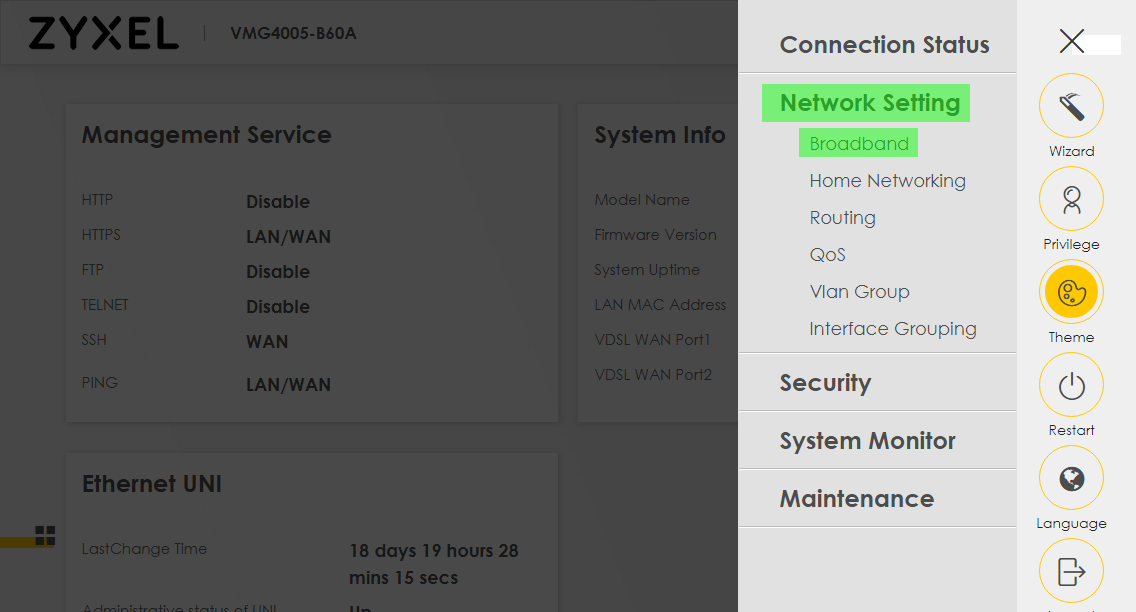Open the Language globe icon
This screenshot has width=1136, height=612.
[x=1071, y=478]
